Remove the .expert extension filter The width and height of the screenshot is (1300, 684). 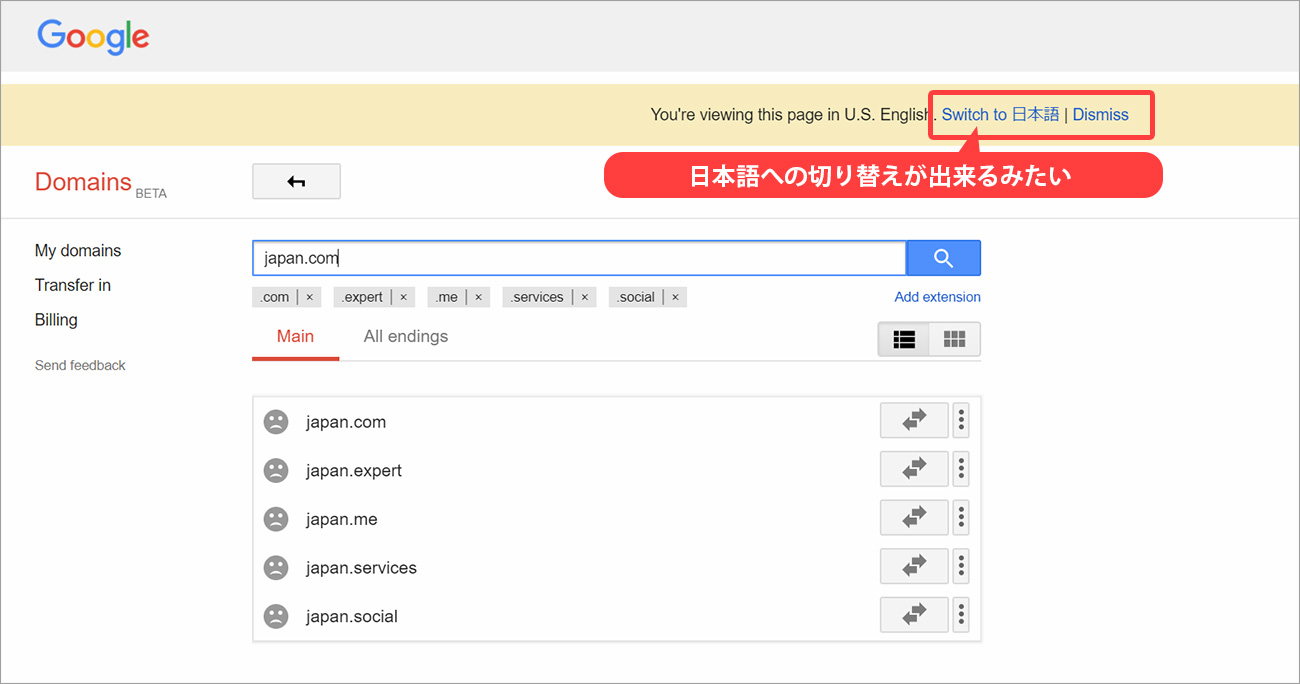[403, 297]
